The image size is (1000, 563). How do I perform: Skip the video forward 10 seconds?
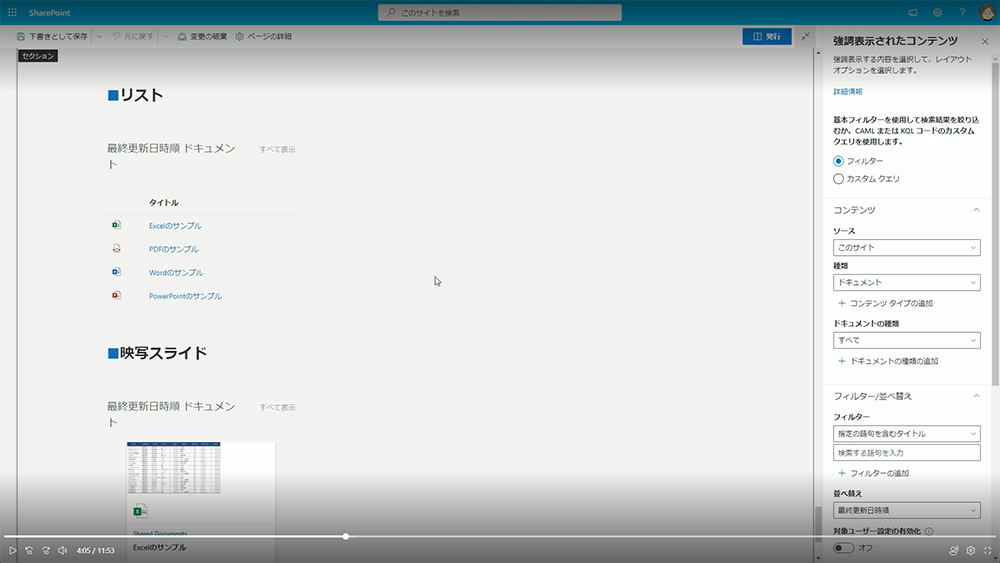pyautogui.click(x=45, y=550)
